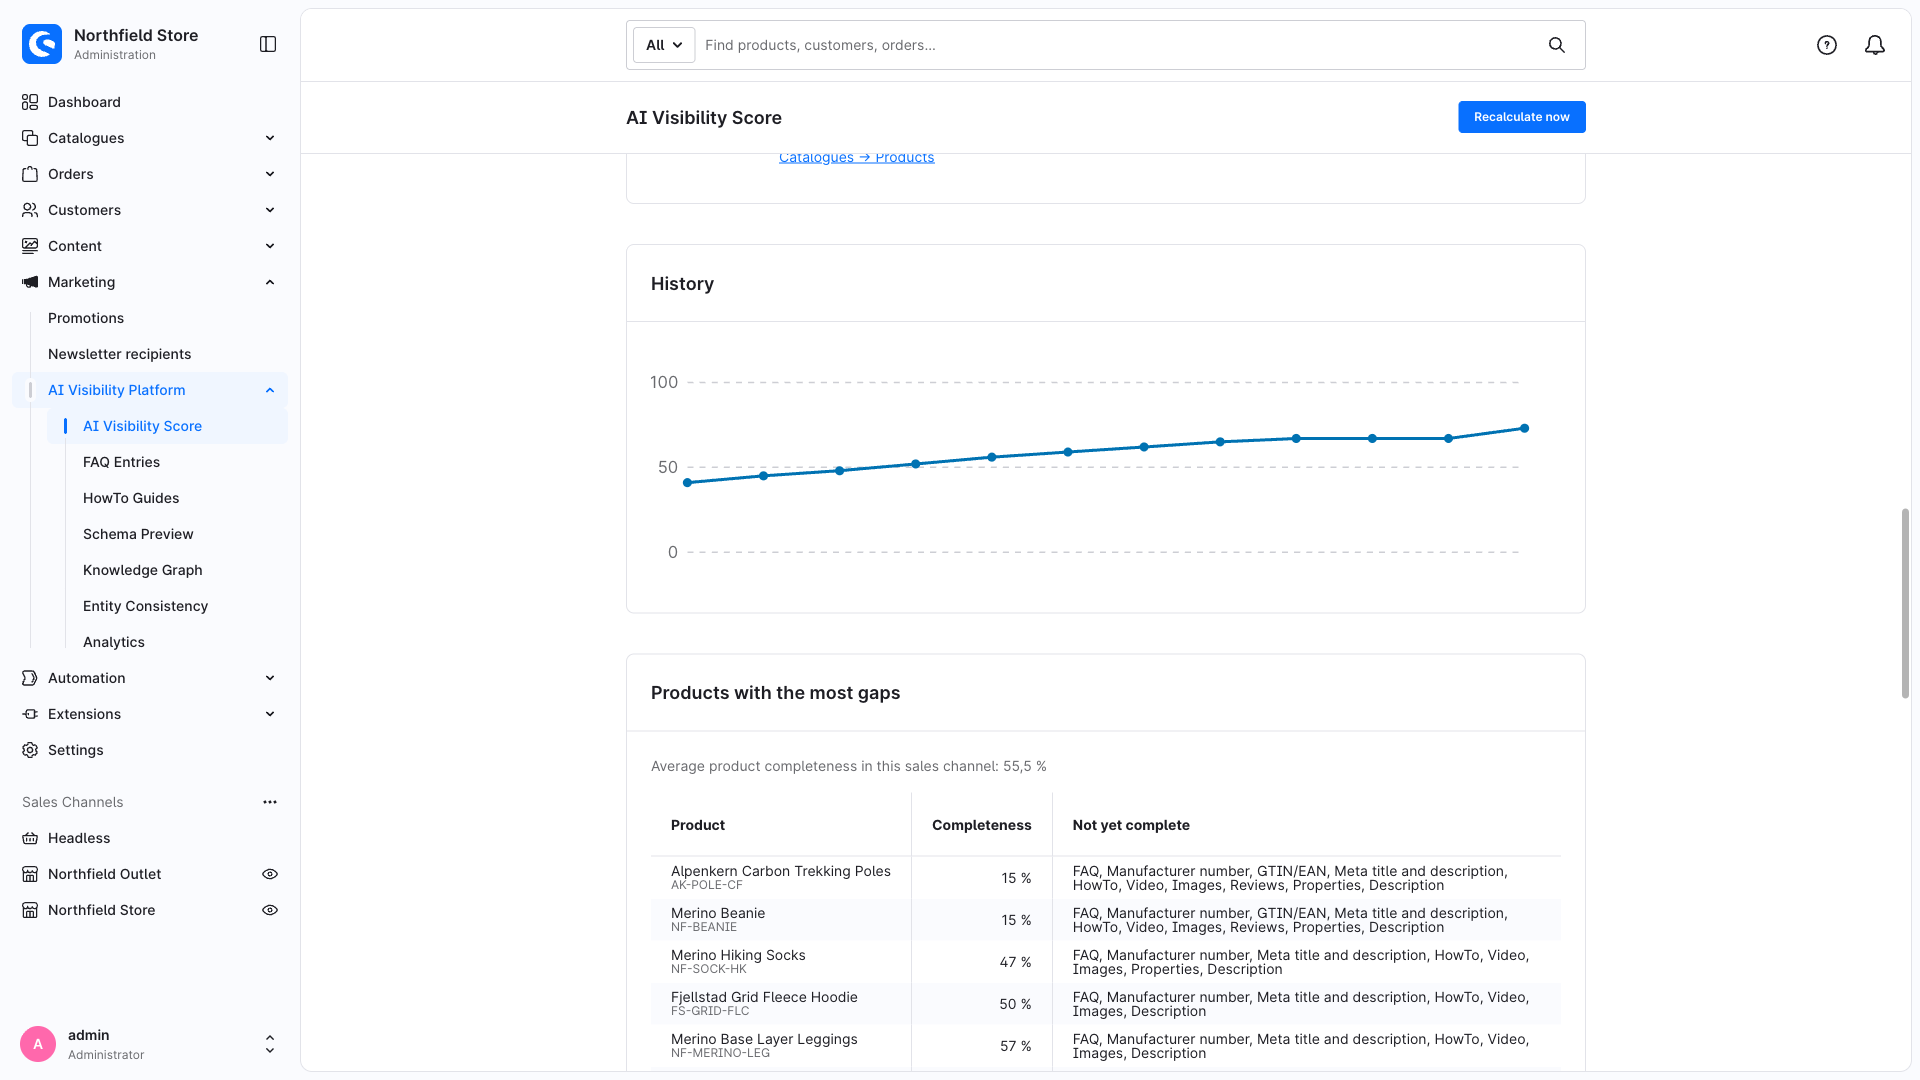Expand the Customers menu chevron
The image size is (1920, 1080).
pyautogui.click(x=270, y=210)
